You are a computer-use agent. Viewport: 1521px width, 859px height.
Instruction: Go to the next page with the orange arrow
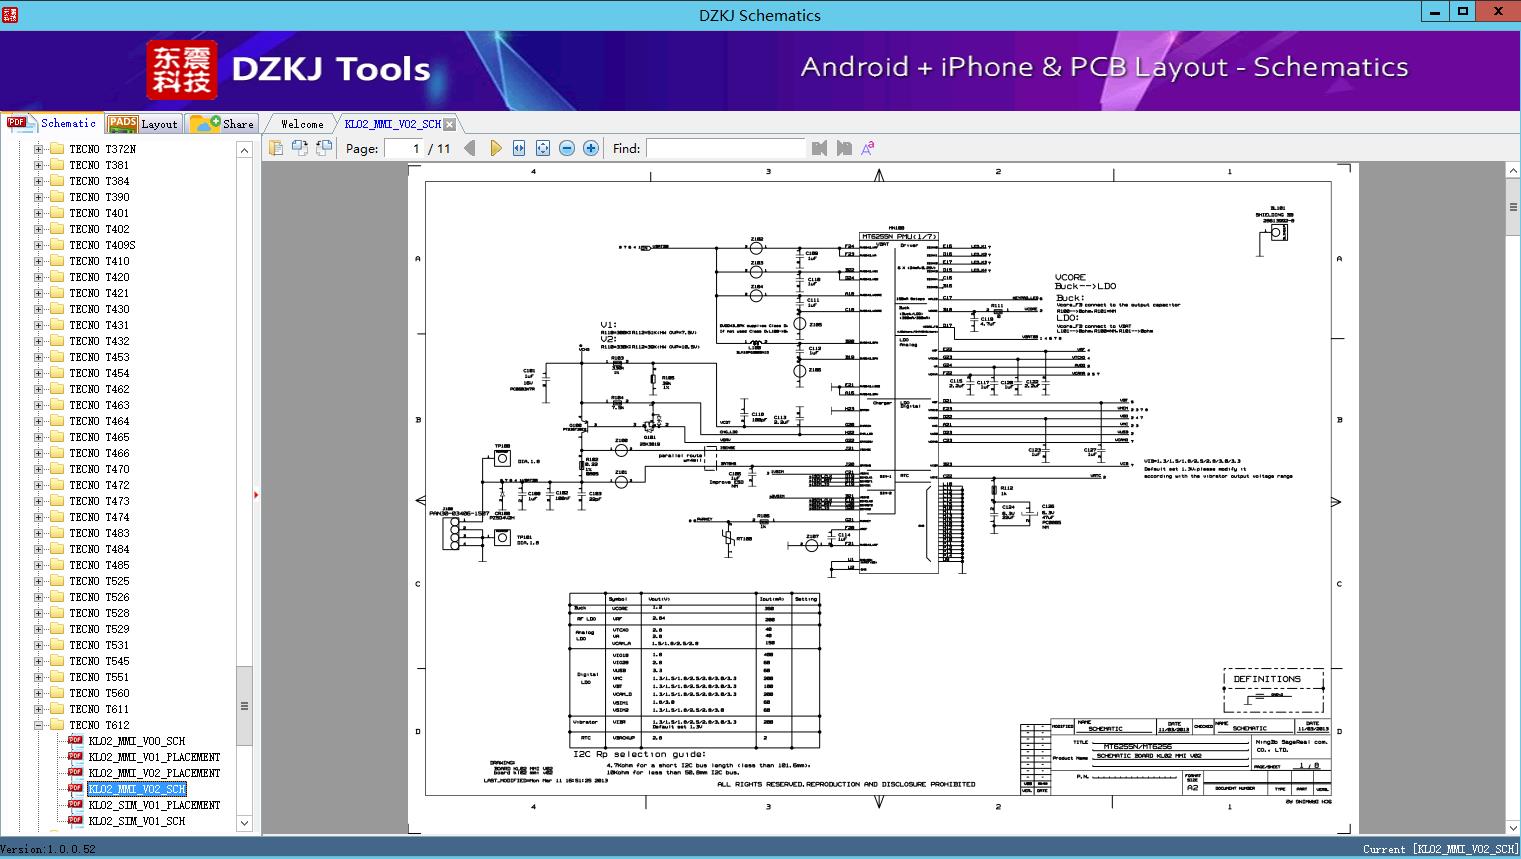pyautogui.click(x=495, y=148)
